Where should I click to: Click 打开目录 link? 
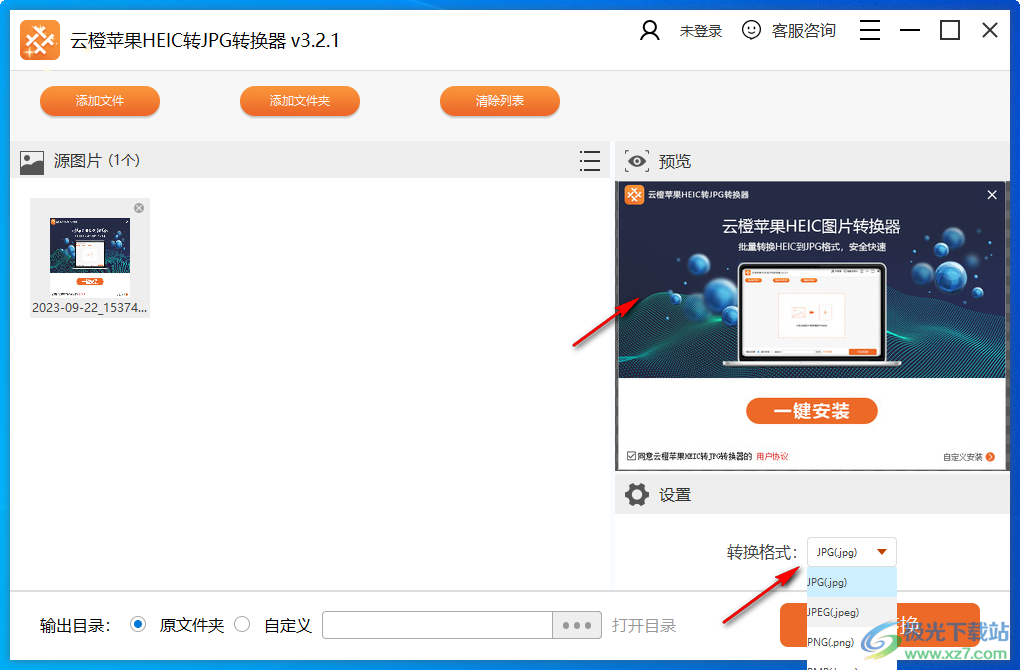tap(643, 626)
